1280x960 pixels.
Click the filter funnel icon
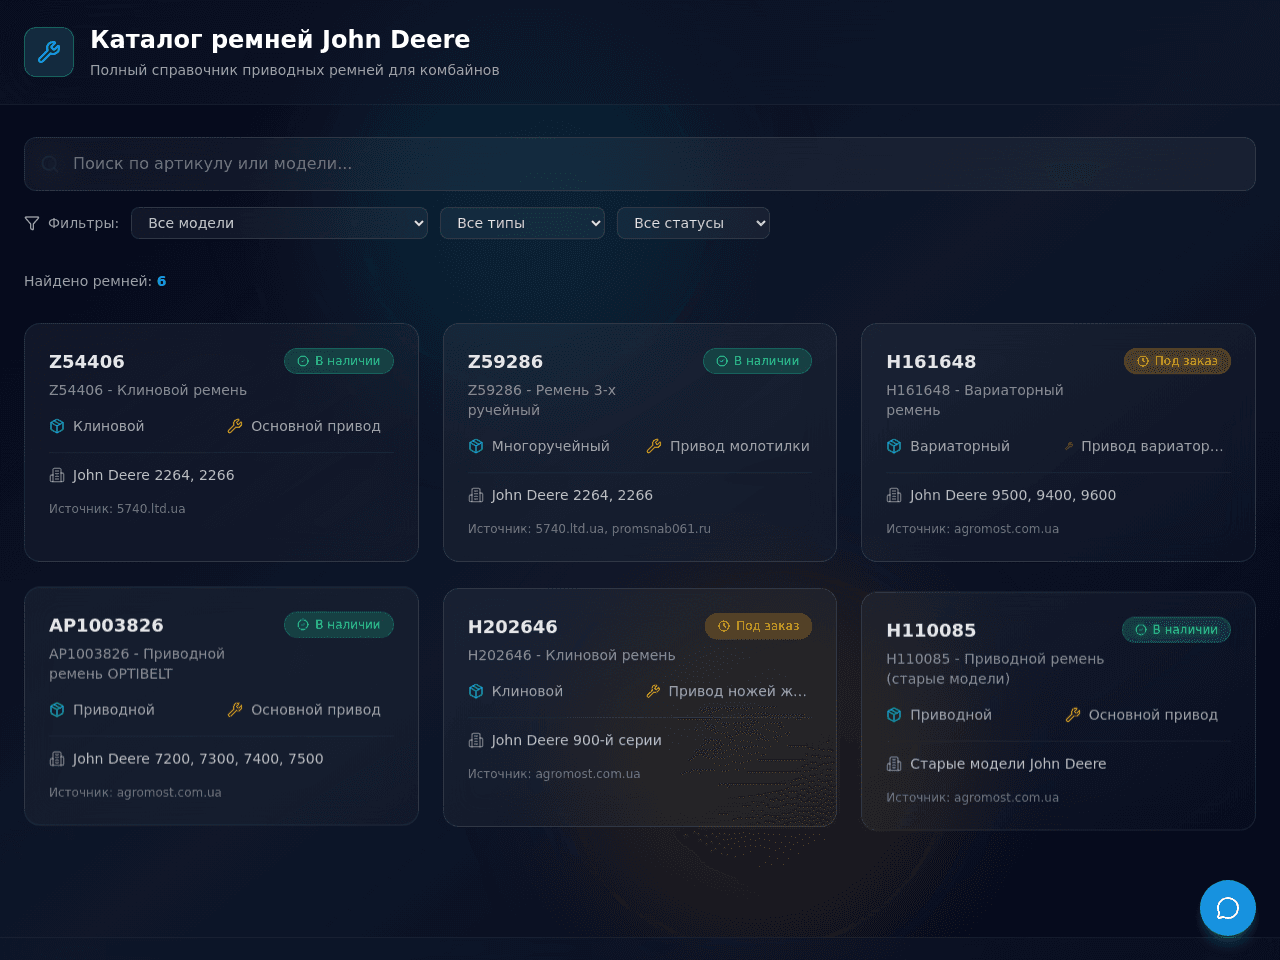coord(32,223)
